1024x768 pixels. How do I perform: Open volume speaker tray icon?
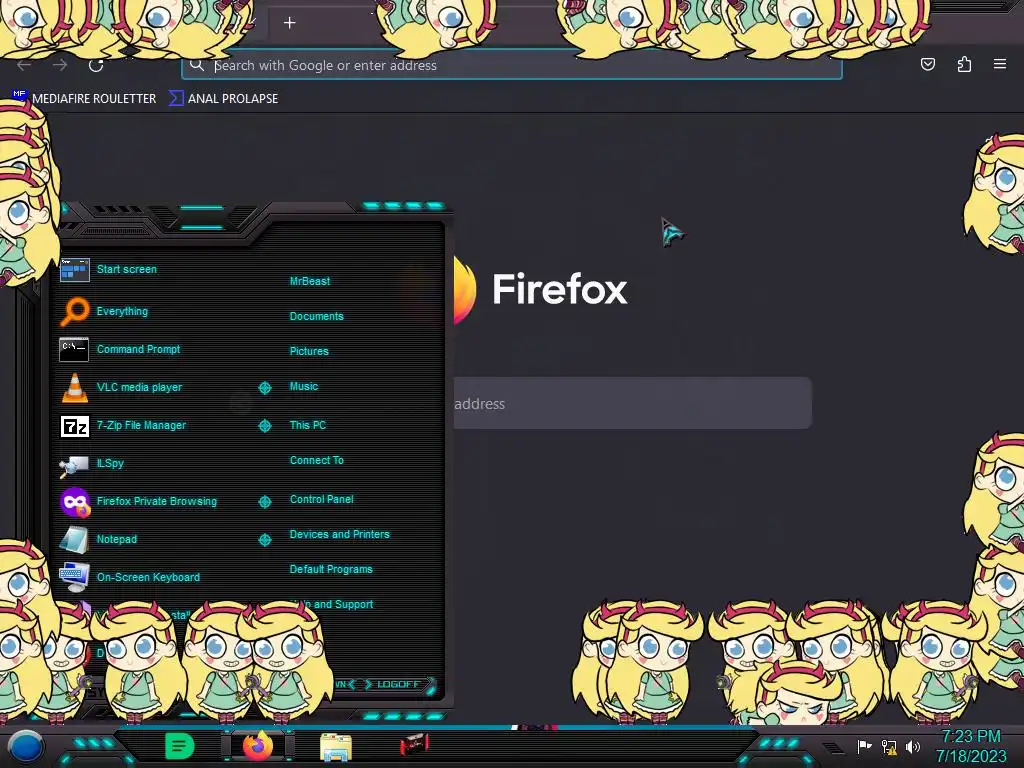point(913,746)
